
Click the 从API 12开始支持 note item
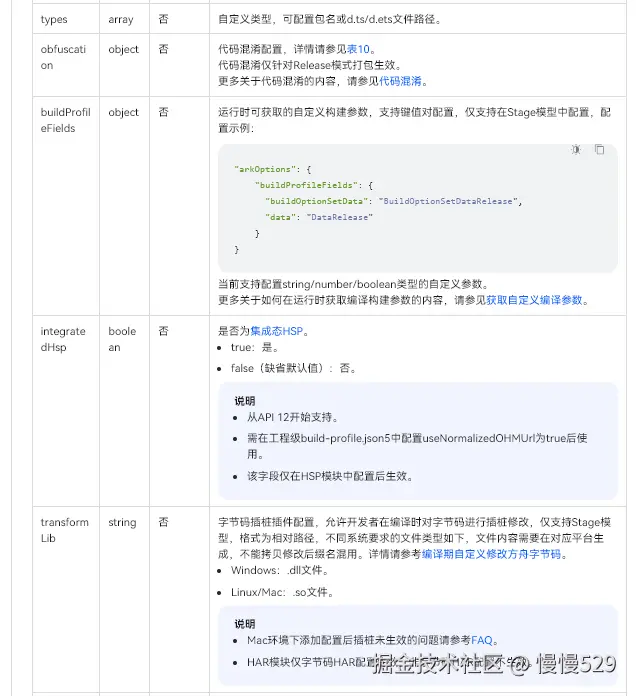(293, 417)
